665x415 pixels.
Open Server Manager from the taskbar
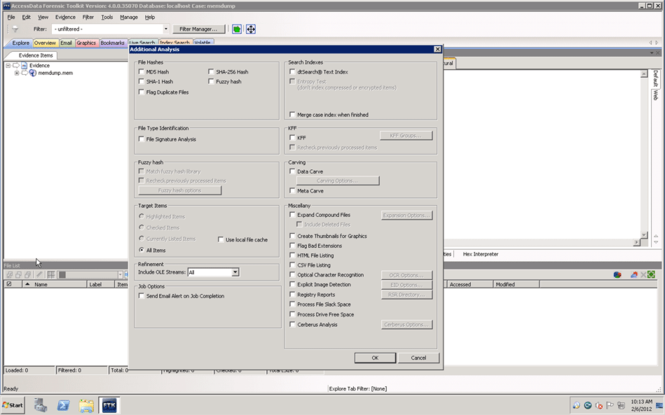click(40, 405)
